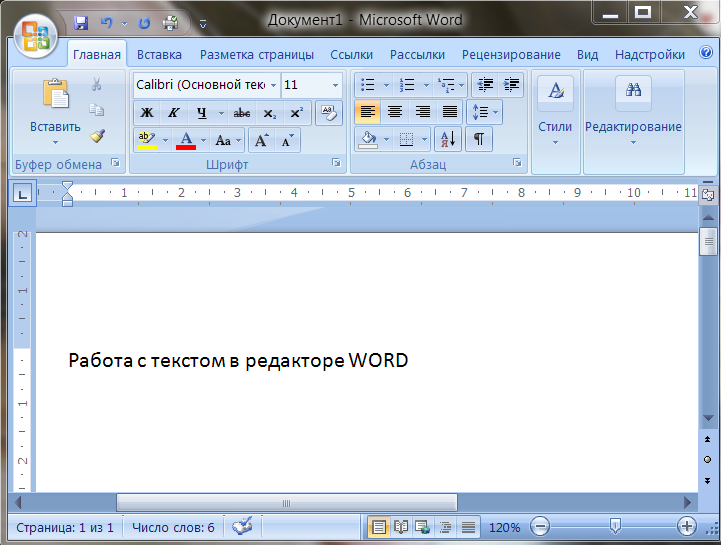Click the spelling check status icon

pyautogui.click(x=242, y=526)
